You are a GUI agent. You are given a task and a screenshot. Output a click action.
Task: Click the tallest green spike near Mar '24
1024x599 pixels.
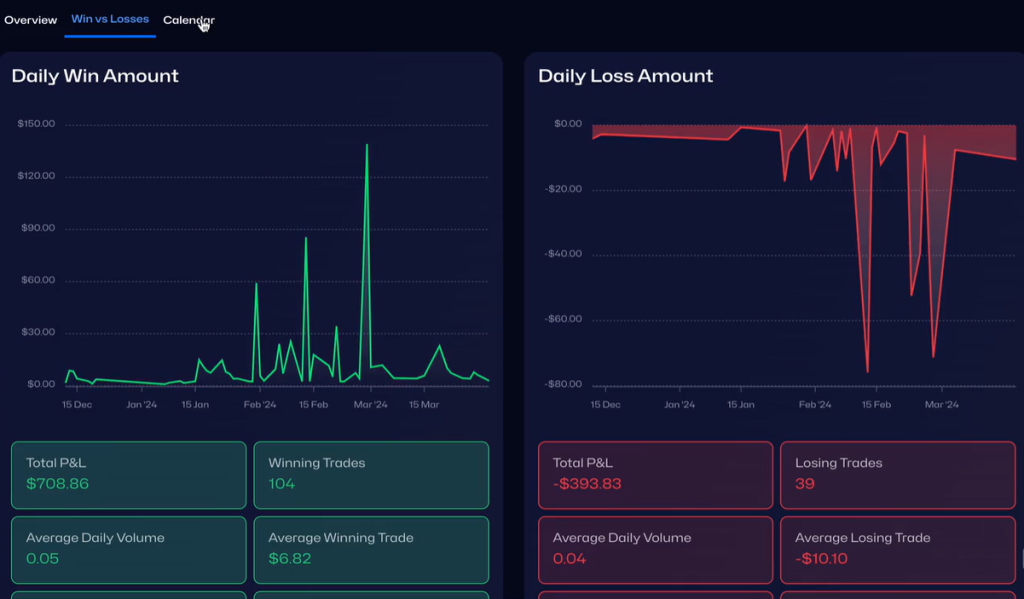tap(367, 146)
